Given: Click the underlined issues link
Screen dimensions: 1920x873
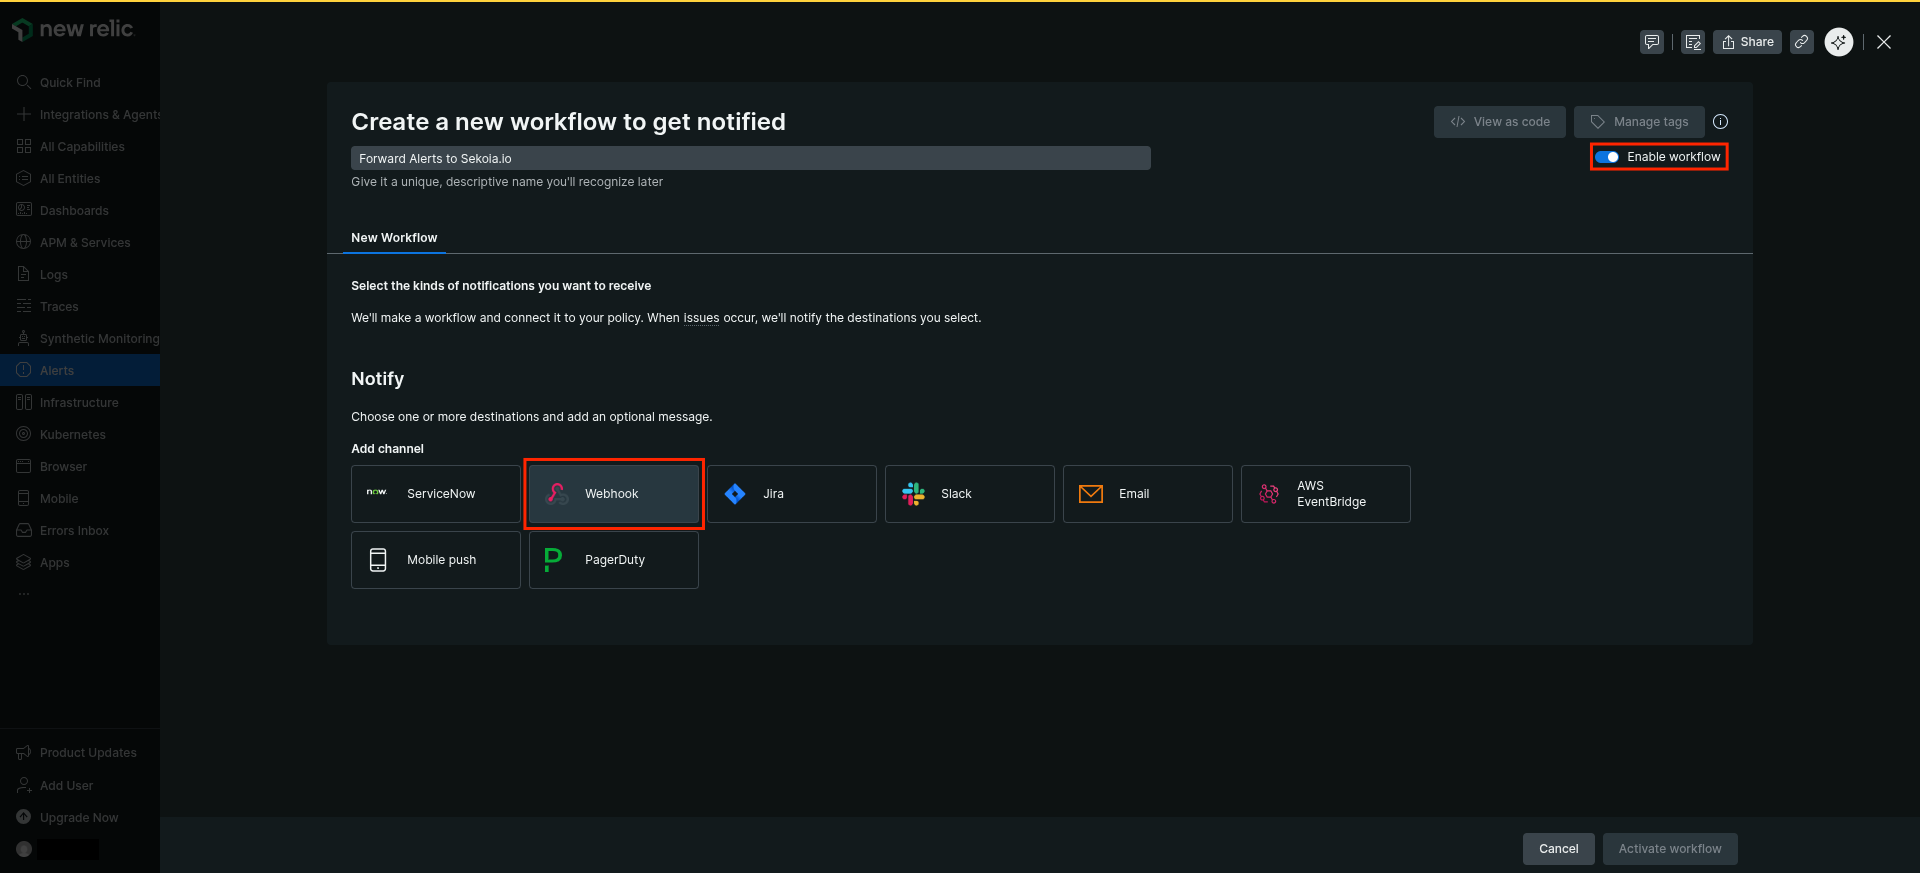Looking at the screenshot, I should [x=701, y=318].
